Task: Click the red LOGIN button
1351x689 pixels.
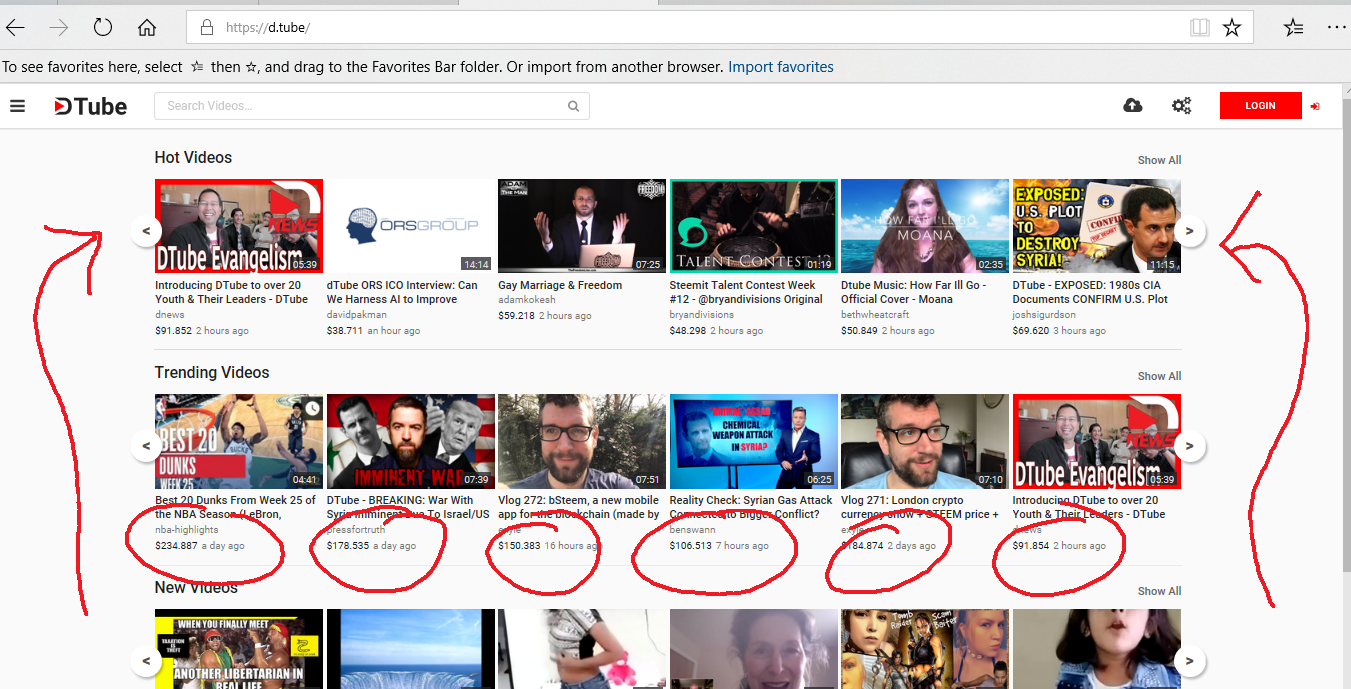Action: pyautogui.click(x=1260, y=105)
